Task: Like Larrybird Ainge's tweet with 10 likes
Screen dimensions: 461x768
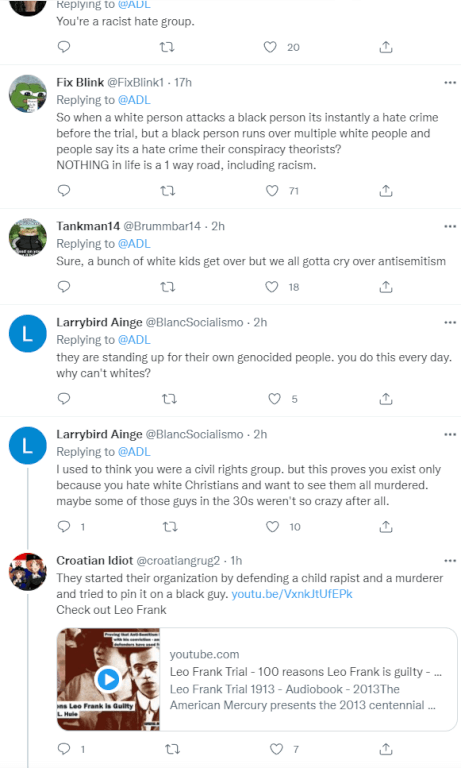Action: [272, 527]
